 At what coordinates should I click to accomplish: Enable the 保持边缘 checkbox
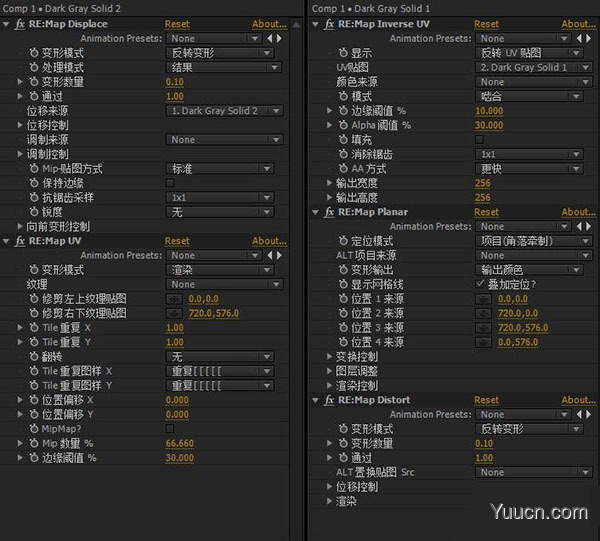170,183
